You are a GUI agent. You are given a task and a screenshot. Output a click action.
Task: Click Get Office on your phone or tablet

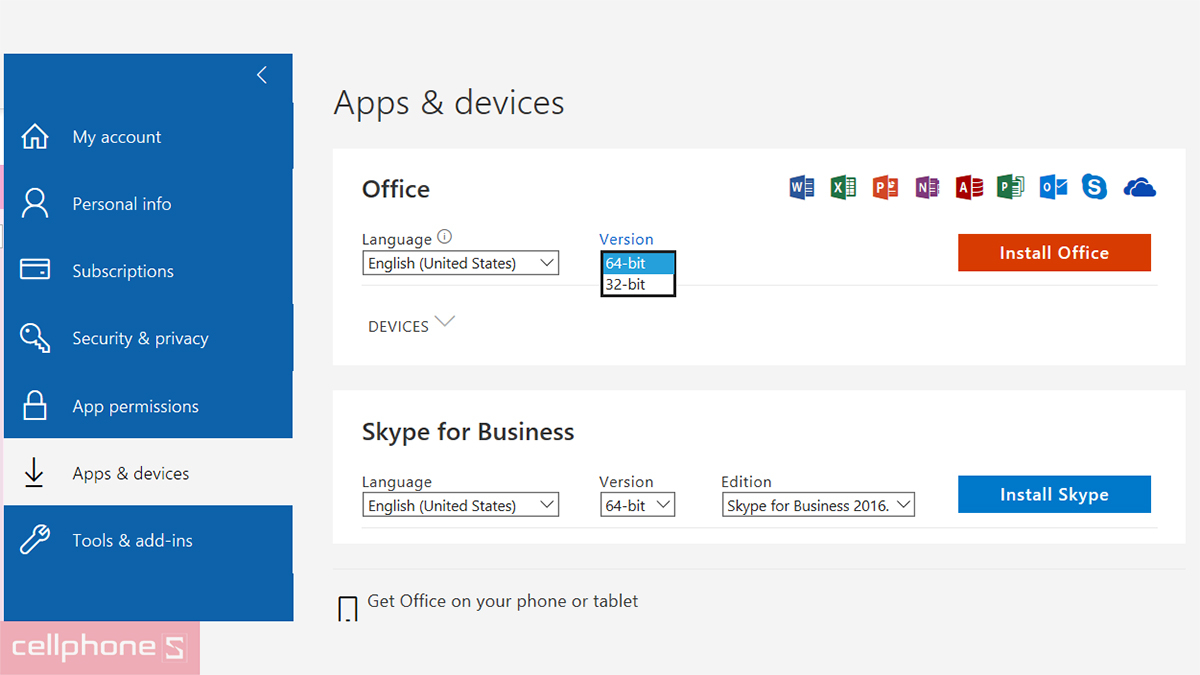[x=503, y=601]
